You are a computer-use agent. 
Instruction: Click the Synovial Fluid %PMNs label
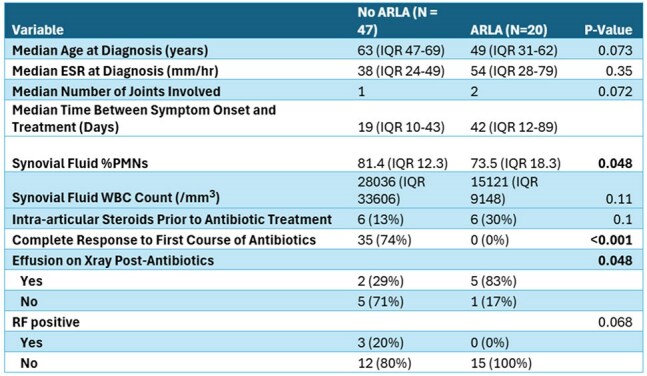tap(80, 163)
